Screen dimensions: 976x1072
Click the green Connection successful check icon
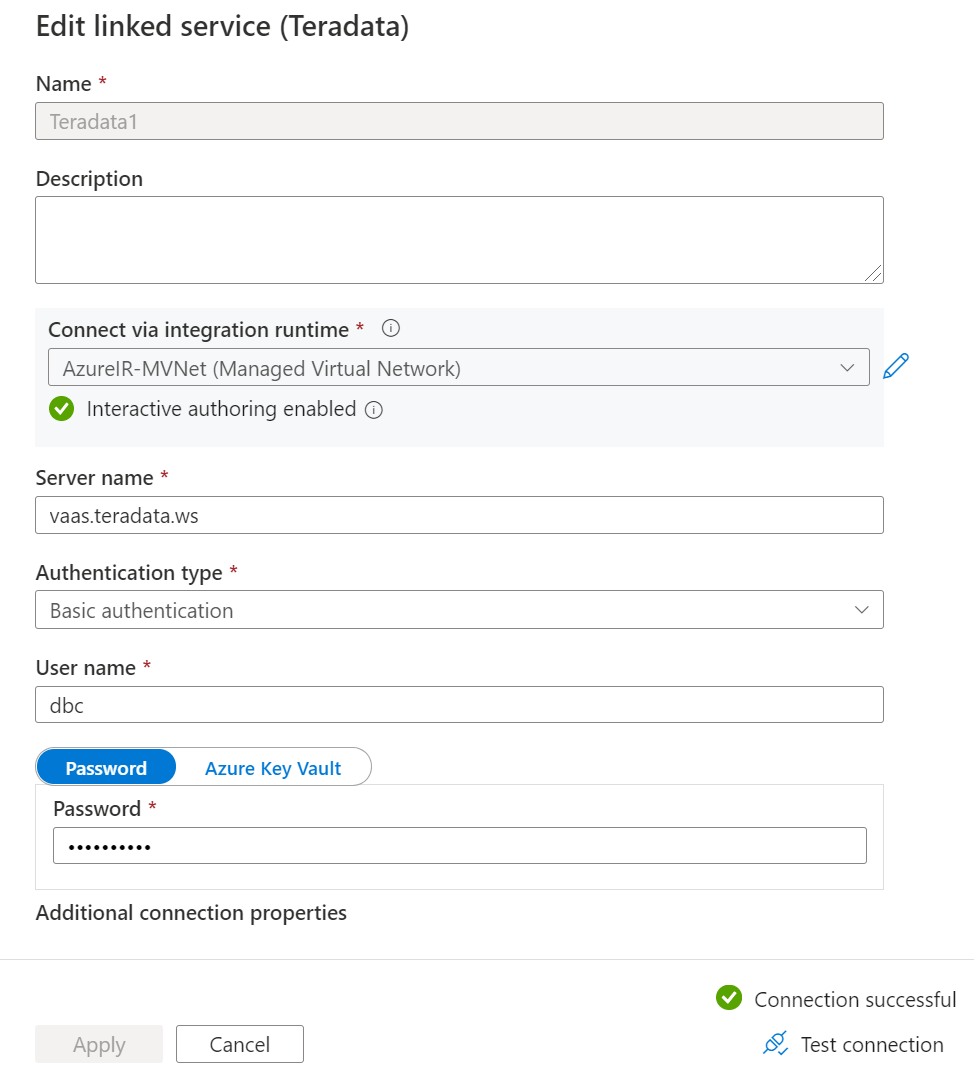[x=729, y=997]
